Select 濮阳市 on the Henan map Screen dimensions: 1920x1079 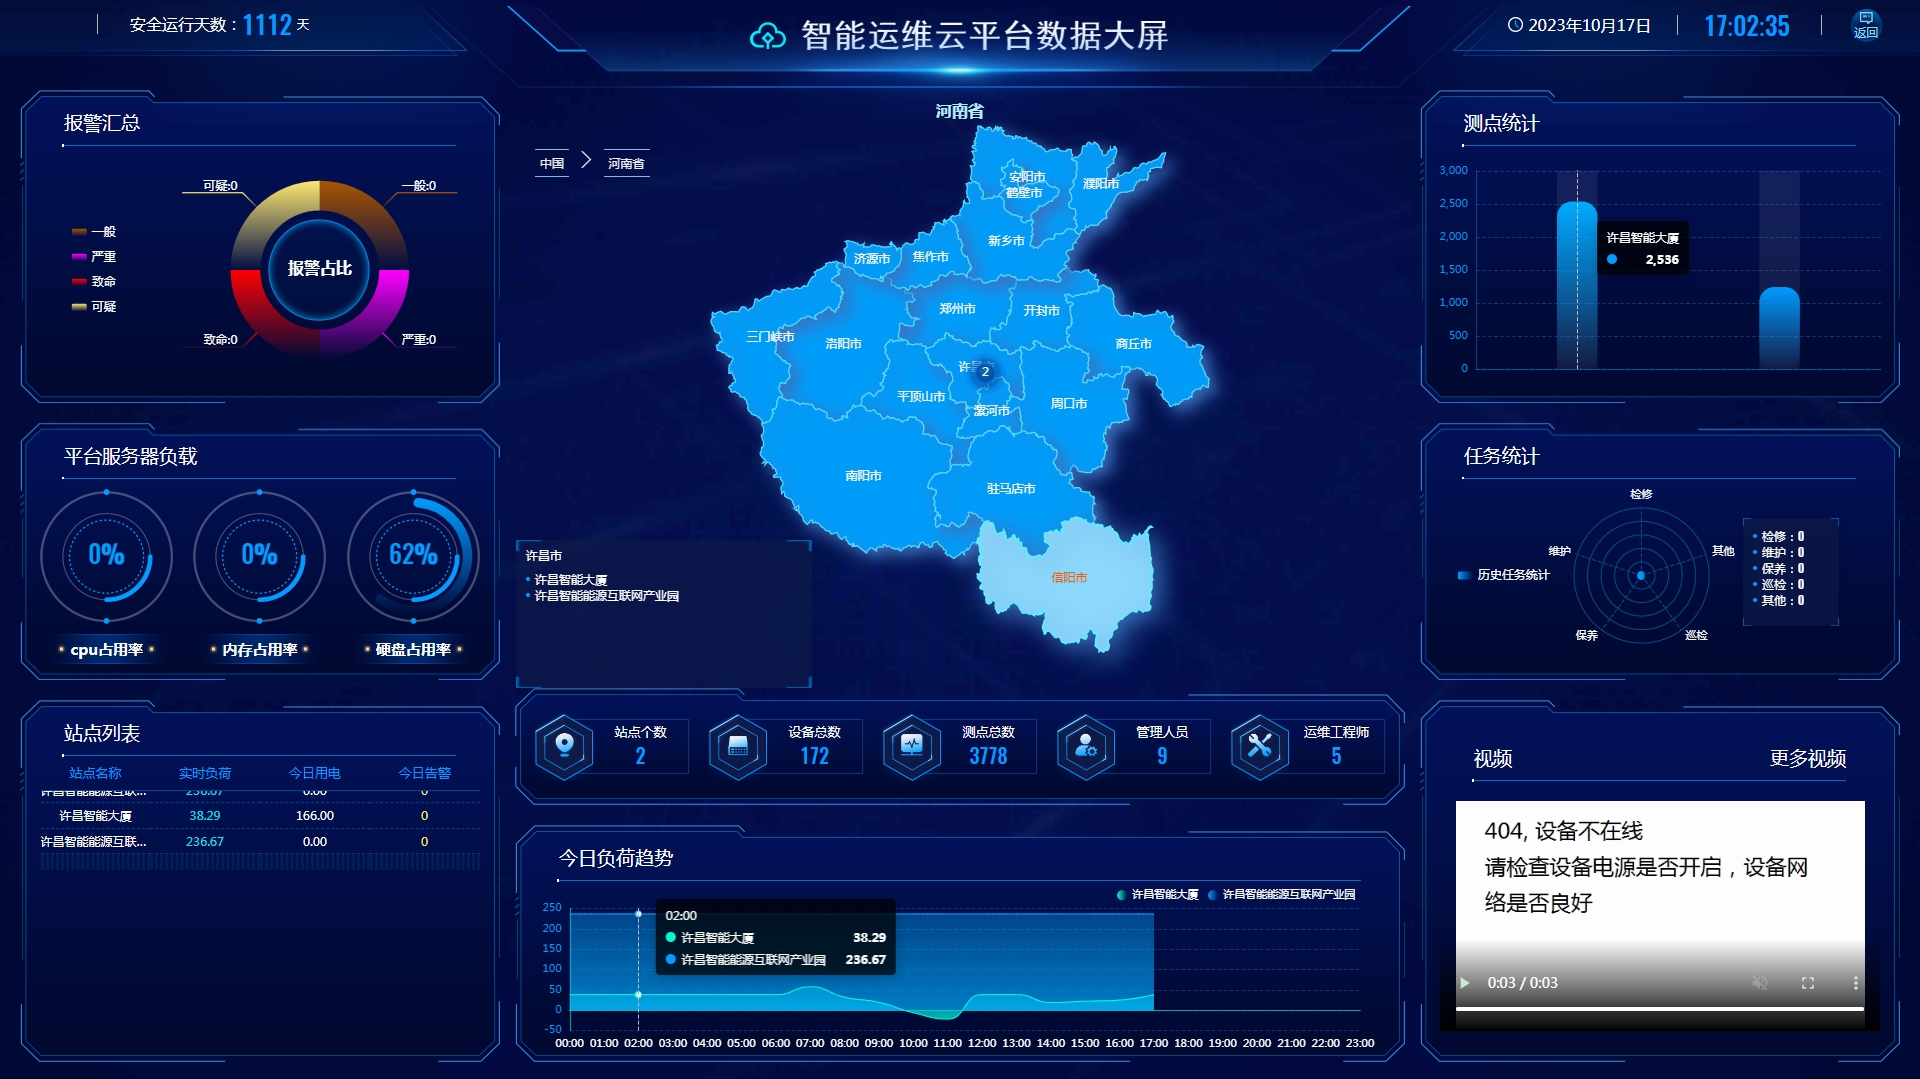1100,183
